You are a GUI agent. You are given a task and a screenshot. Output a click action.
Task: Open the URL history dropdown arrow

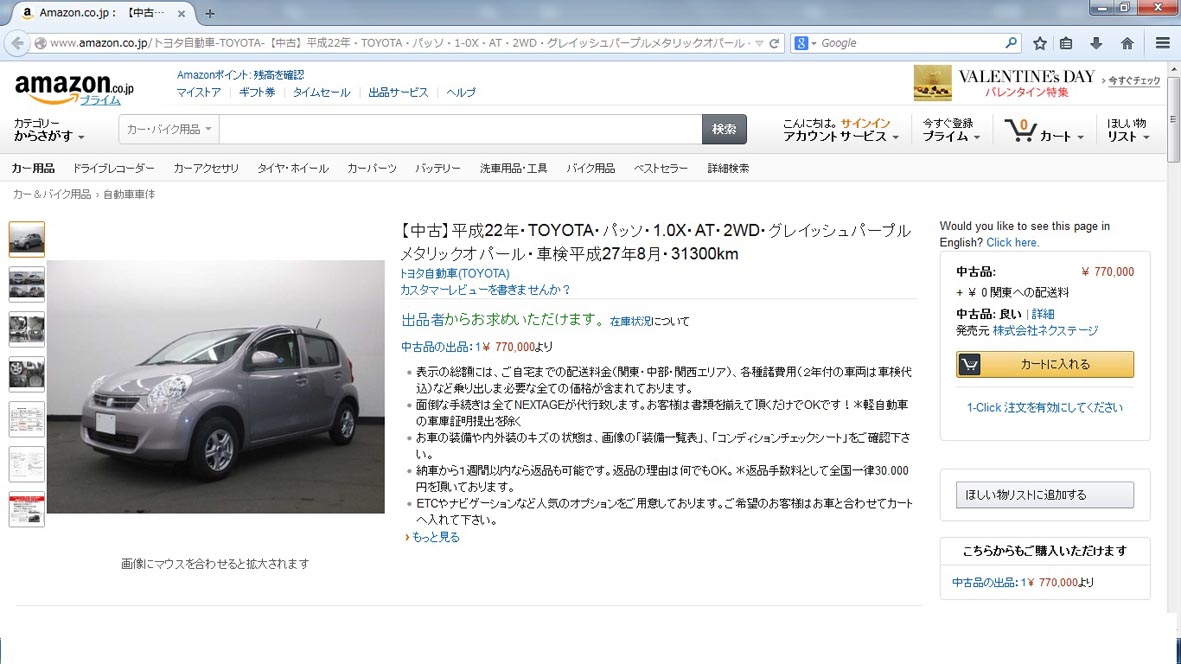tap(759, 43)
